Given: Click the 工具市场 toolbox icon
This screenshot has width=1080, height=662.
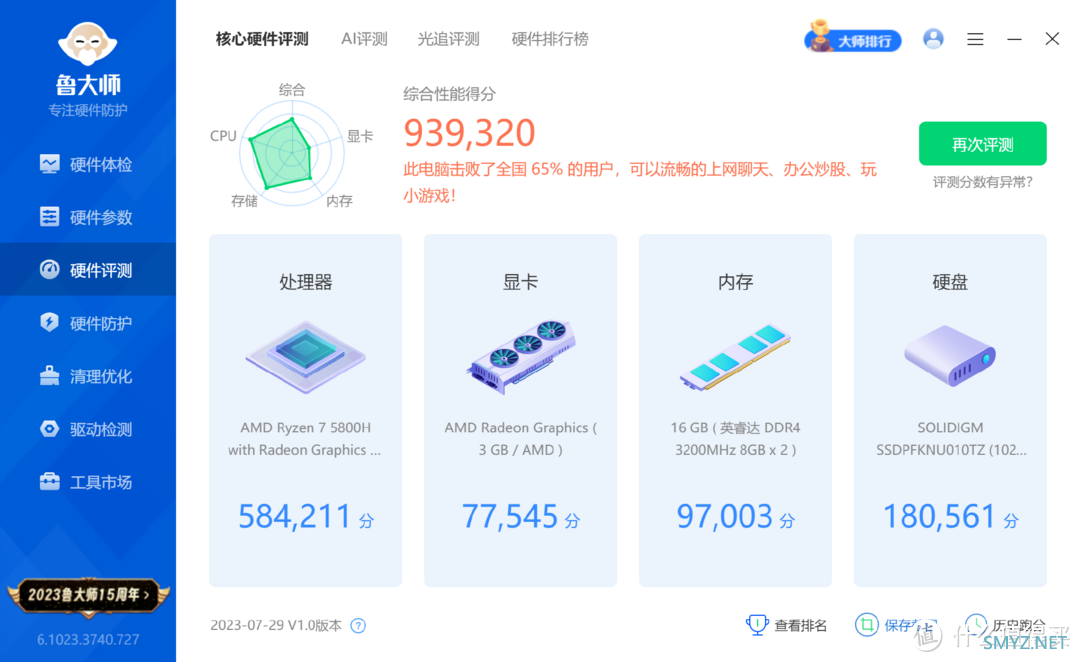Looking at the screenshot, I should (50, 481).
